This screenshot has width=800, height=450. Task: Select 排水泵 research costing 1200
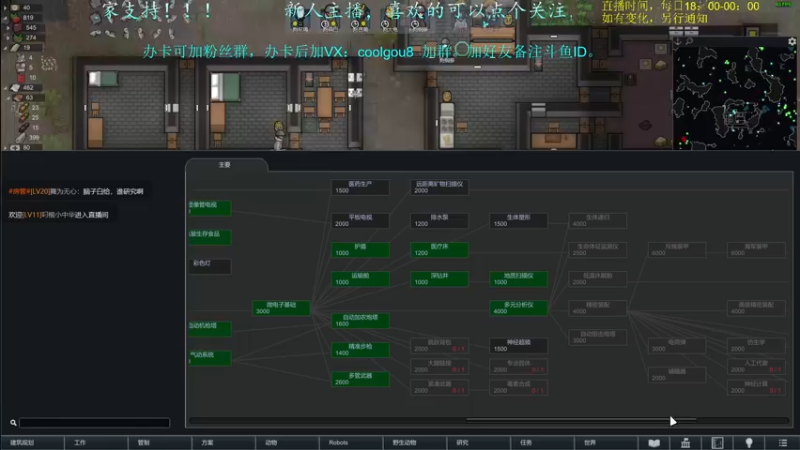(439, 220)
